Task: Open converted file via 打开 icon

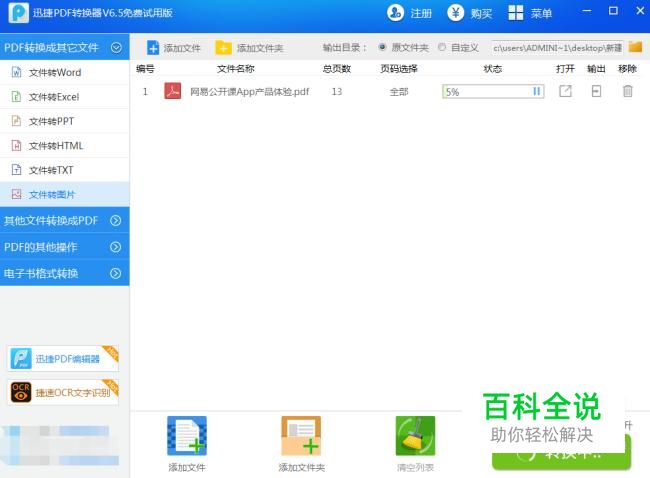Action: tap(565, 91)
